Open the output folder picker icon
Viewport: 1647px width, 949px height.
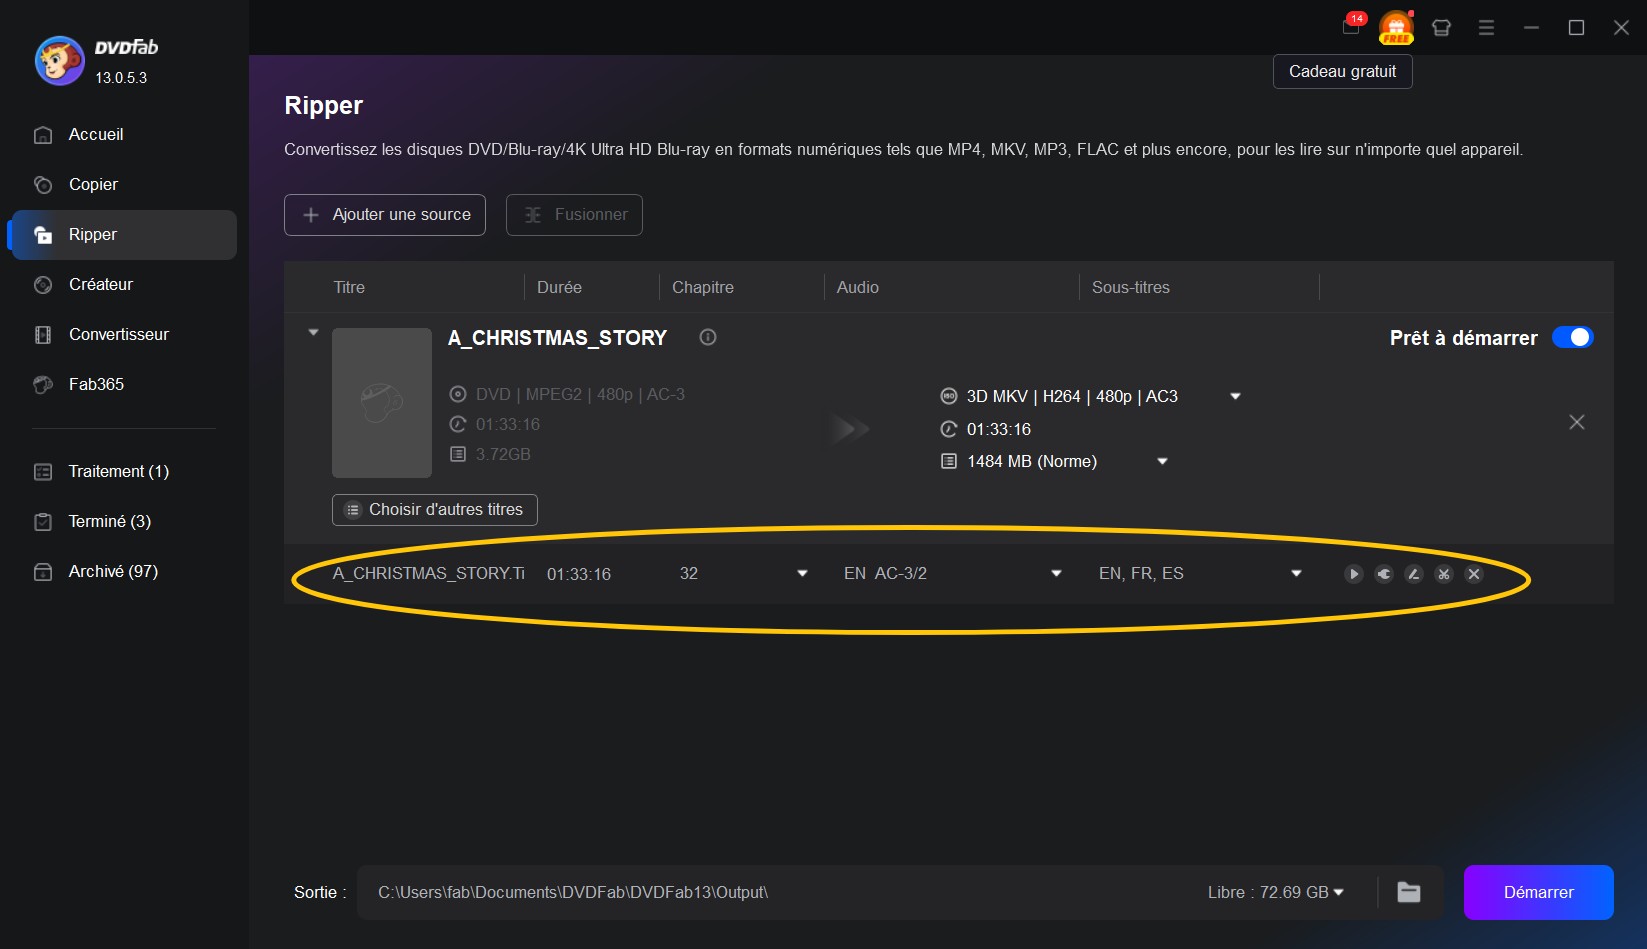point(1409,892)
